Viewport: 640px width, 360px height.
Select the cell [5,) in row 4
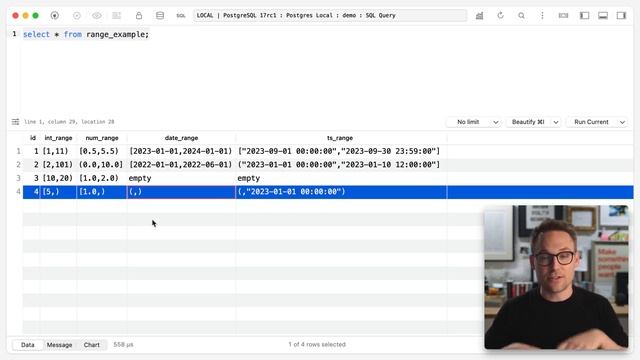(58, 192)
